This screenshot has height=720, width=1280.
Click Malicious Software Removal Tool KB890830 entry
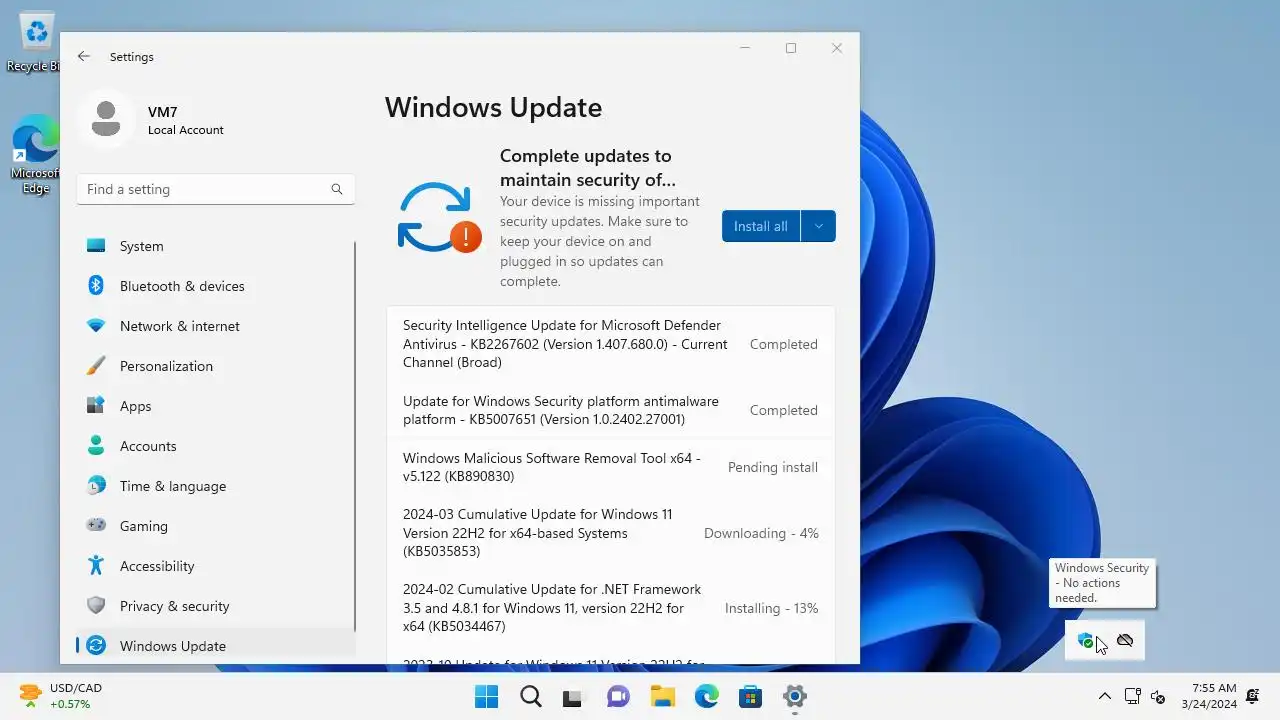pyautogui.click(x=610, y=467)
